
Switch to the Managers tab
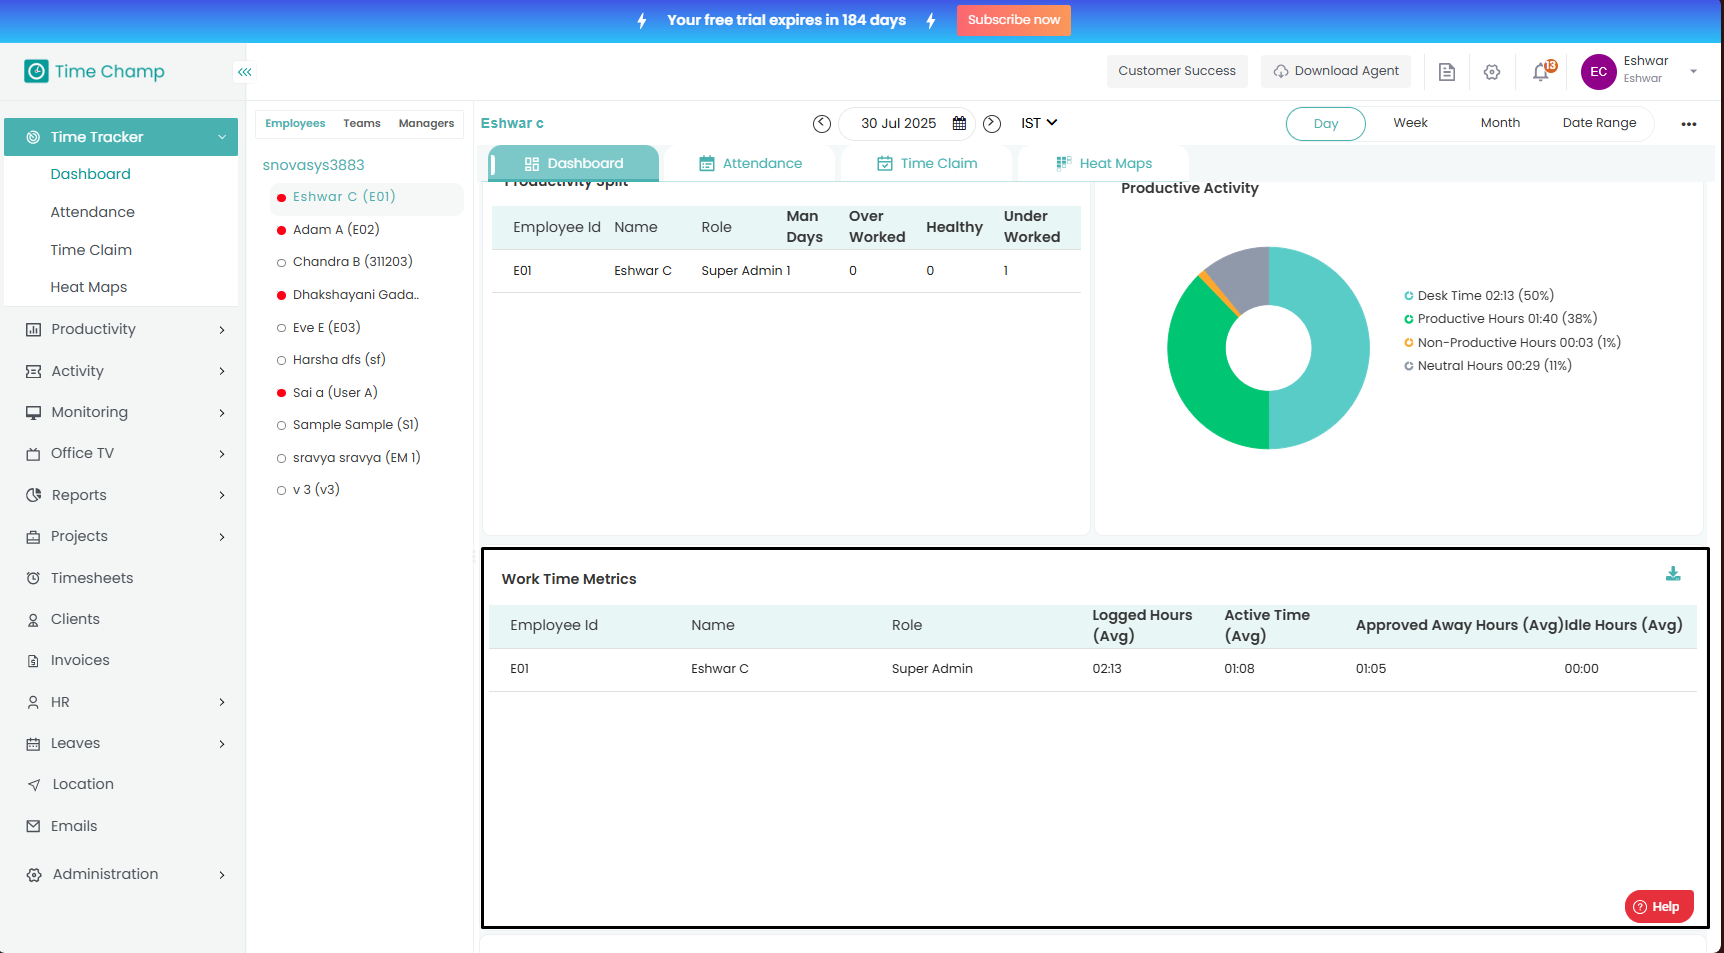[426, 124]
